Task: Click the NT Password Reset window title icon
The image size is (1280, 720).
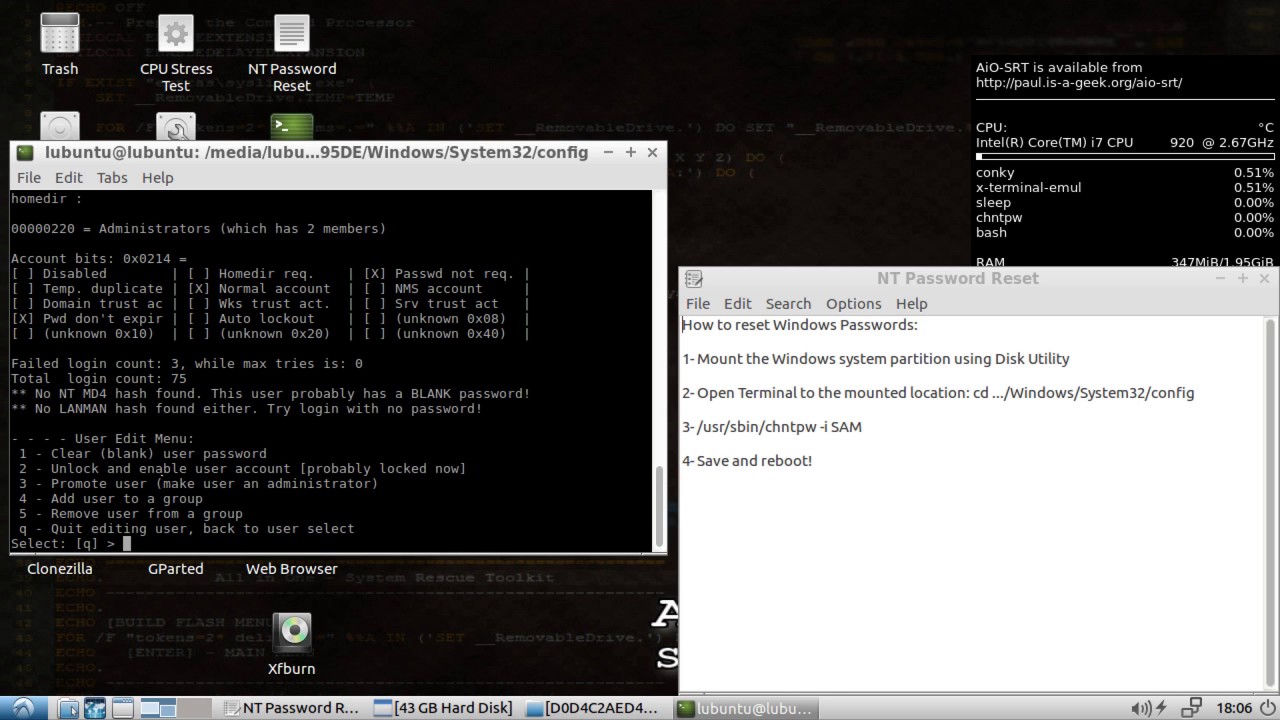Action: [694, 279]
